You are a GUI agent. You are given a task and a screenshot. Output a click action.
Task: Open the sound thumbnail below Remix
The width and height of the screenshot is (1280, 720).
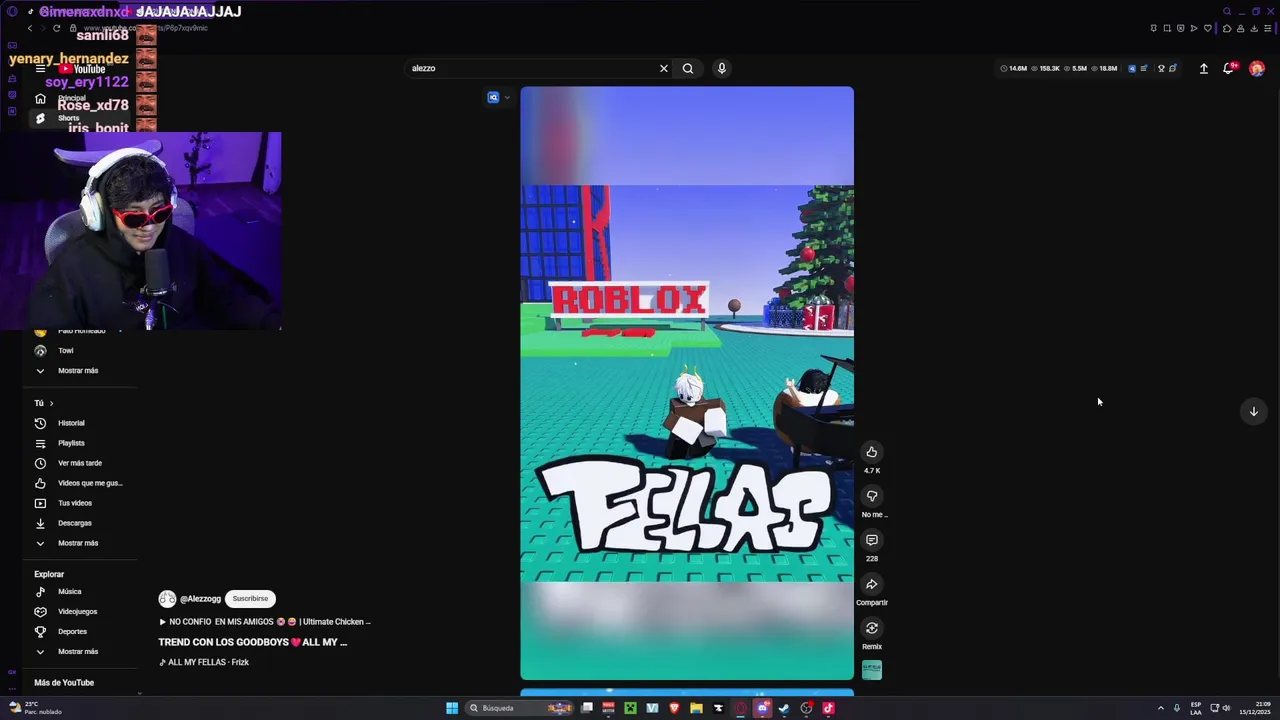(872, 670)
